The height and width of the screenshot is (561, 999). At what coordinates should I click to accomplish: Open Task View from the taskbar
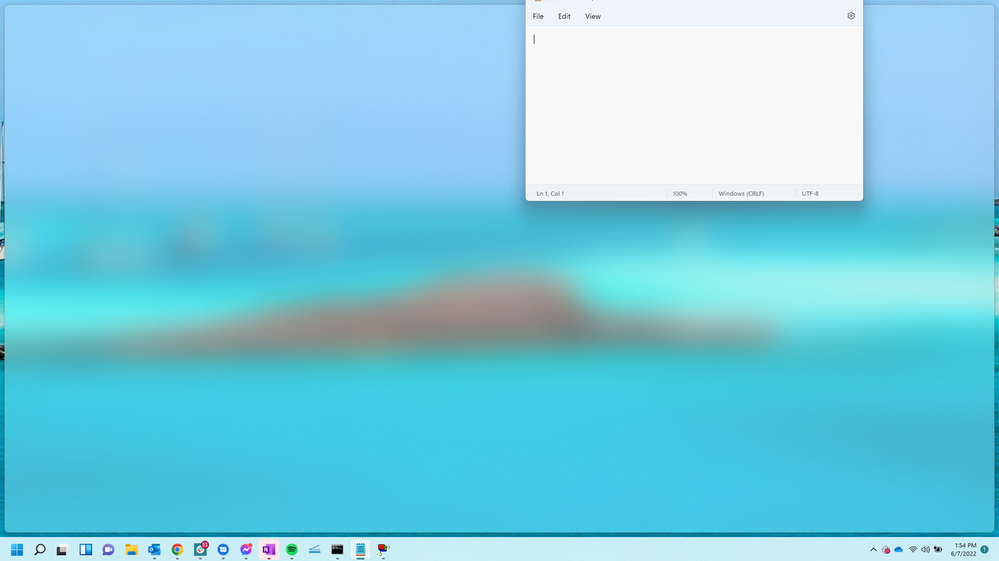point(62,550)
